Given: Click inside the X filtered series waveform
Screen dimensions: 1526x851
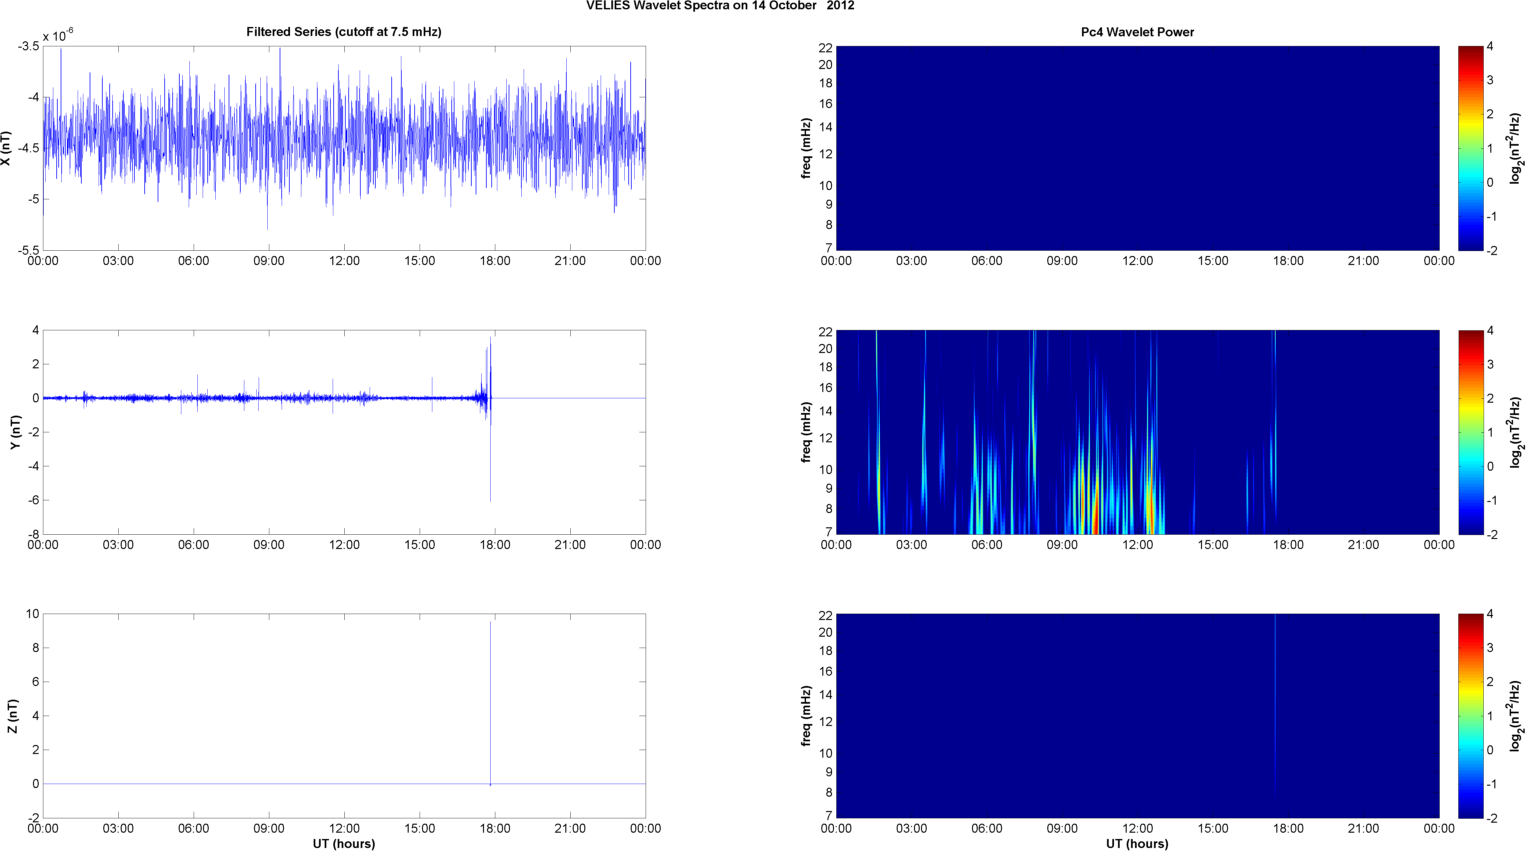Looking at the screenshot, I should pyautogui.click(x=343, y=140).
